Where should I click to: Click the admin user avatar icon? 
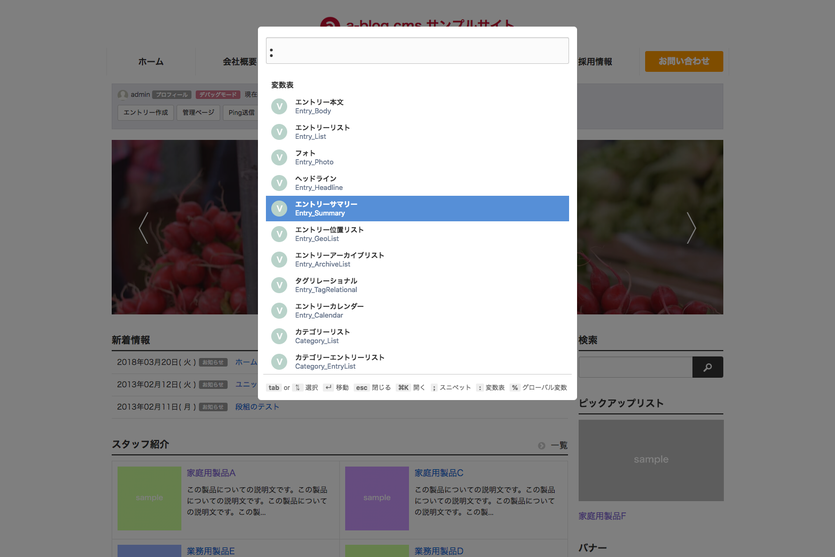click(x=123, y=95)
